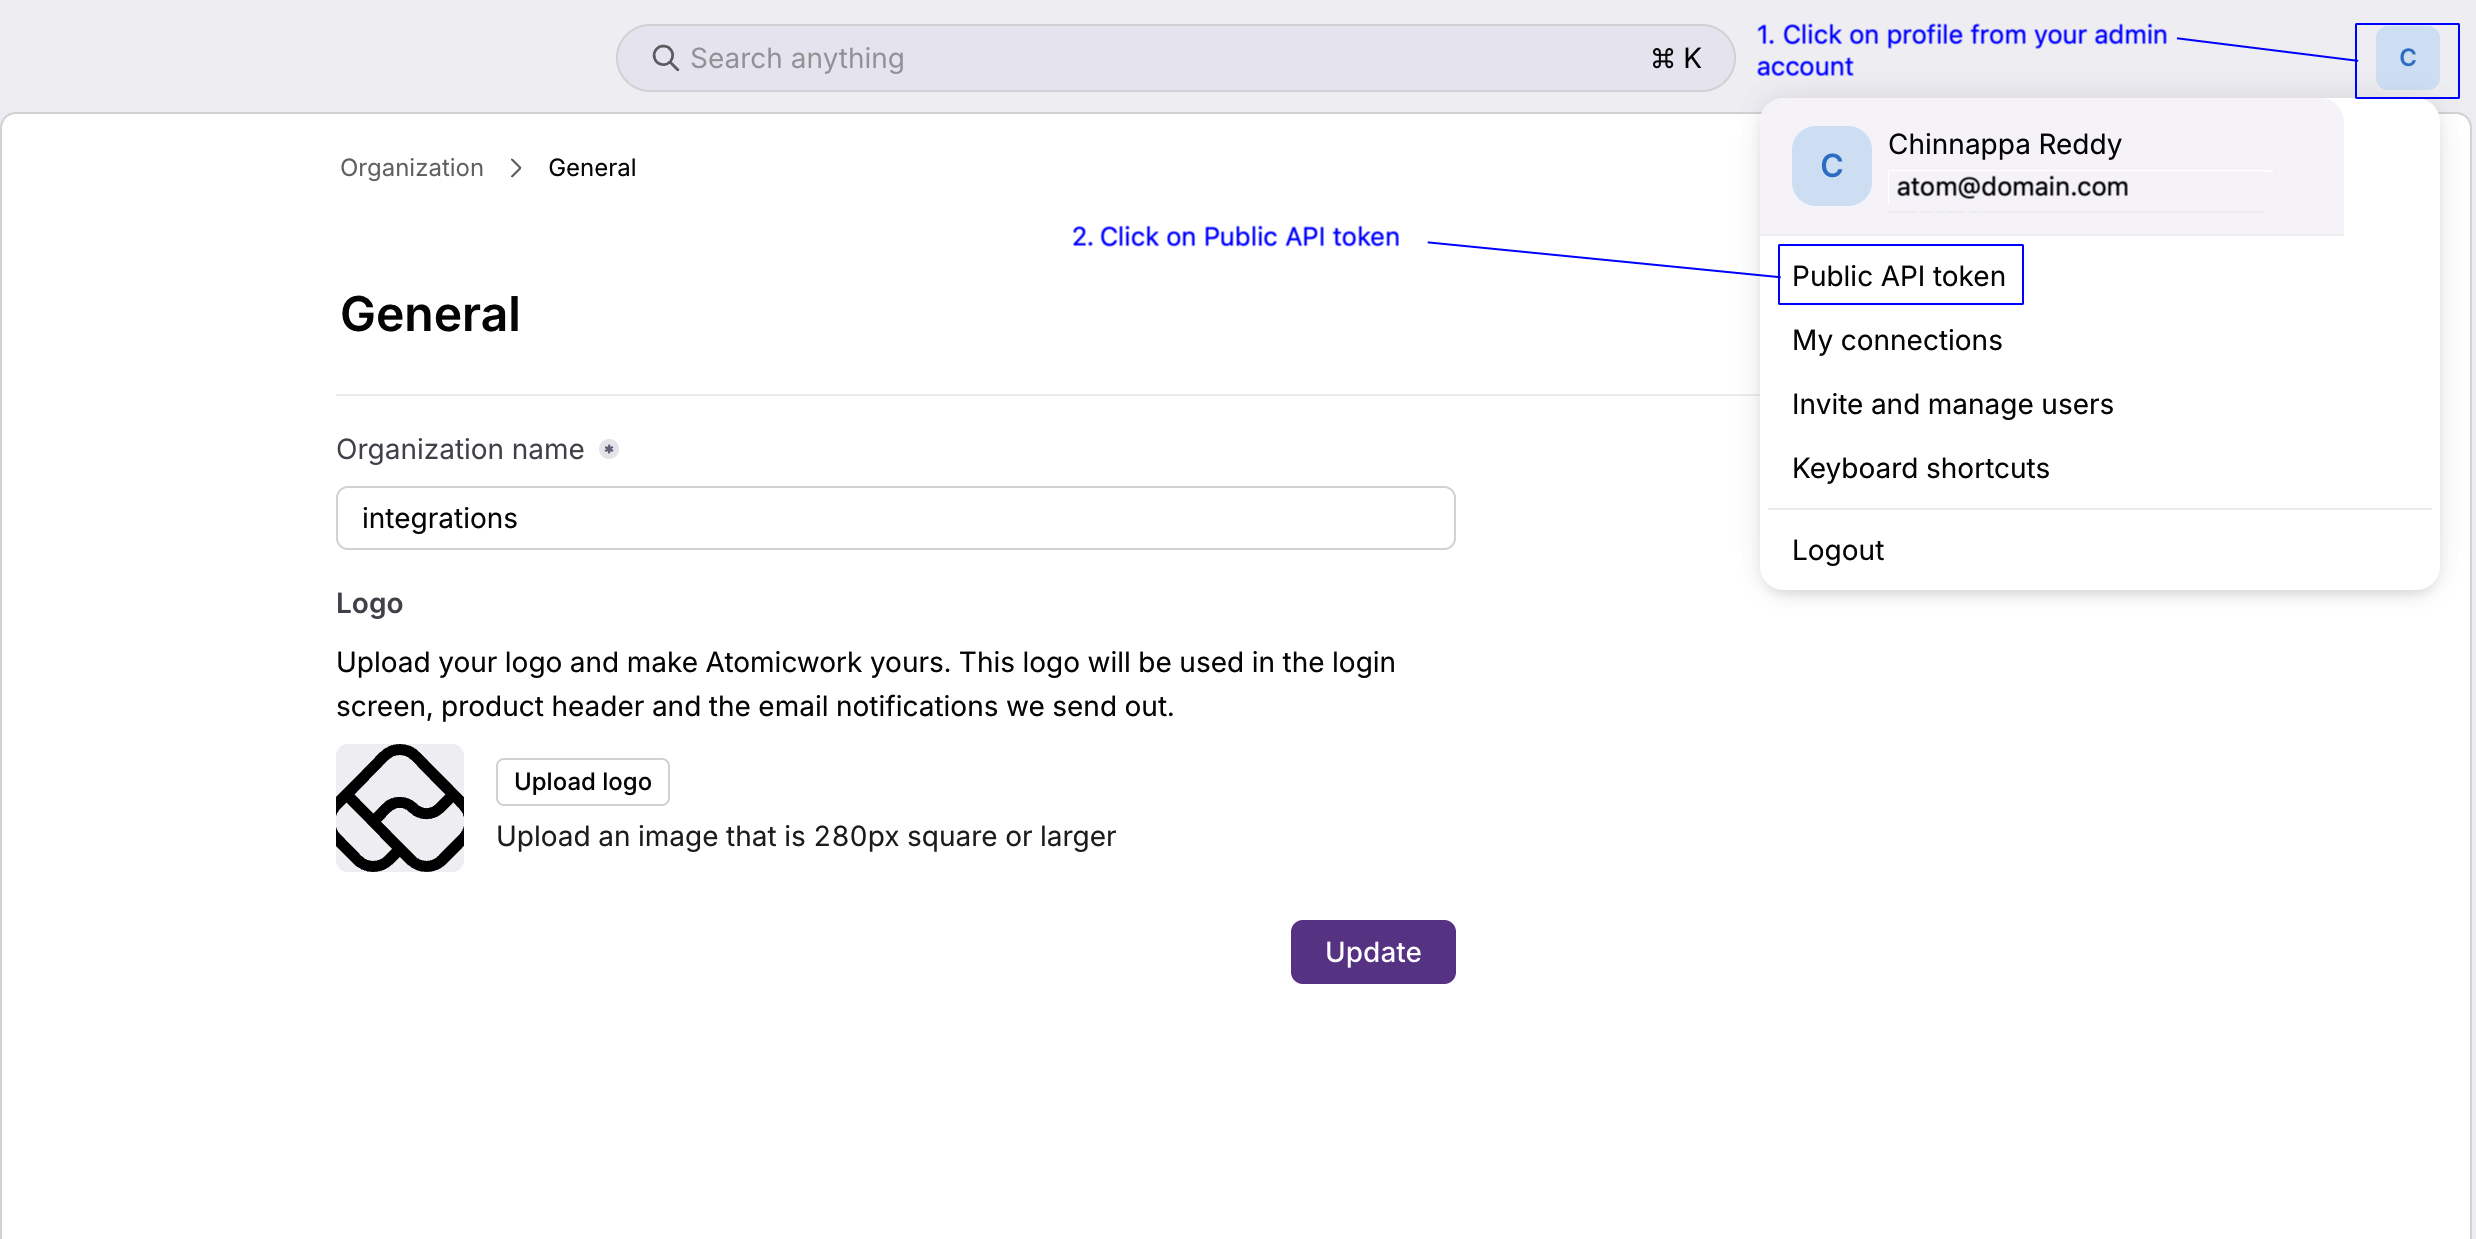
Task: Click the Command K shortcut hint
Action: tap(1677, 58)
